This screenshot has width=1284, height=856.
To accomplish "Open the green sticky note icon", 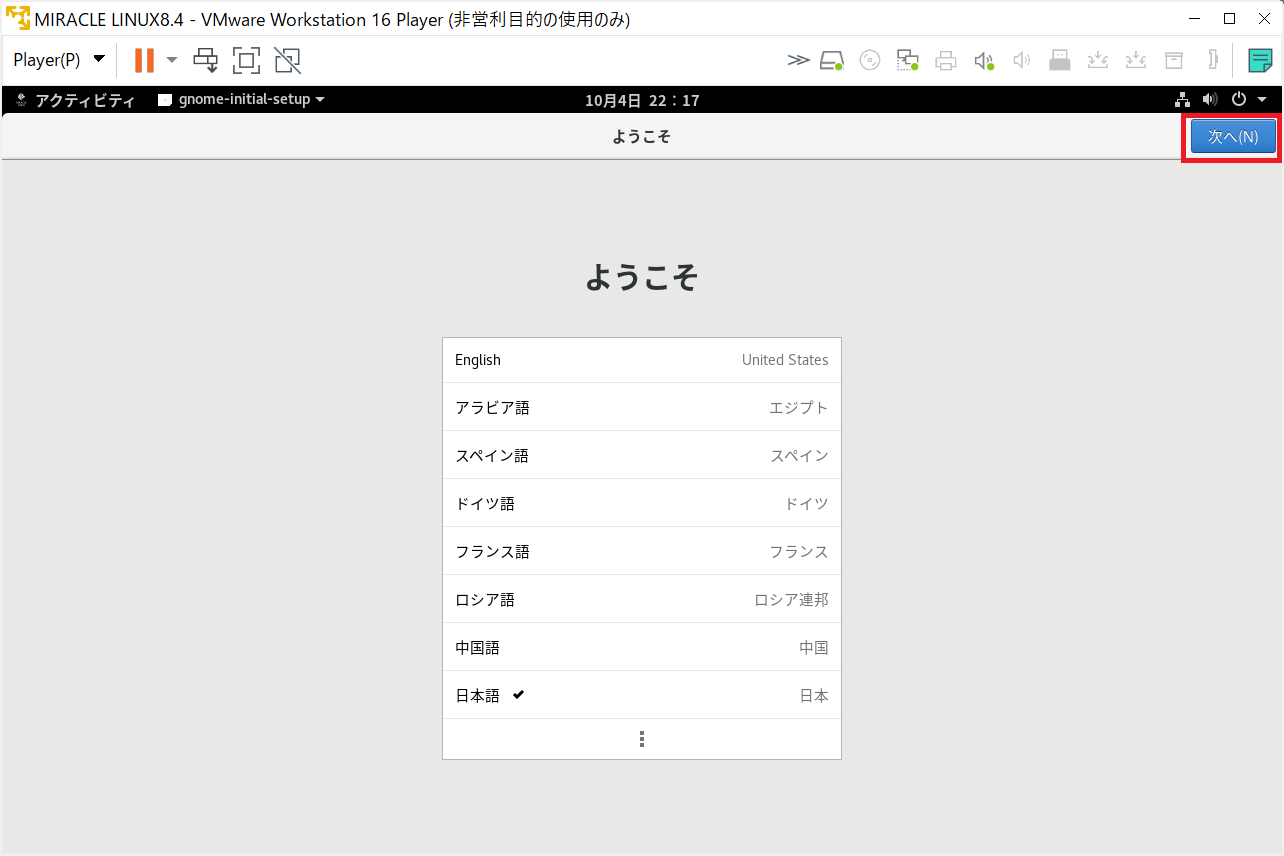I will pyautogui.click(x=1260, y=60).
